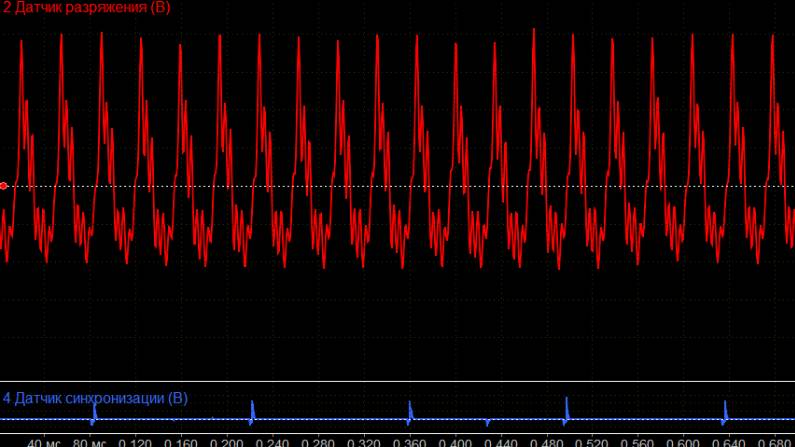Image resolution: width=795 pixels, height=447 pixels.
Task: Select the blue channel label "4 Датчик синхронизации (В)"
Action: tap(95, 398)
